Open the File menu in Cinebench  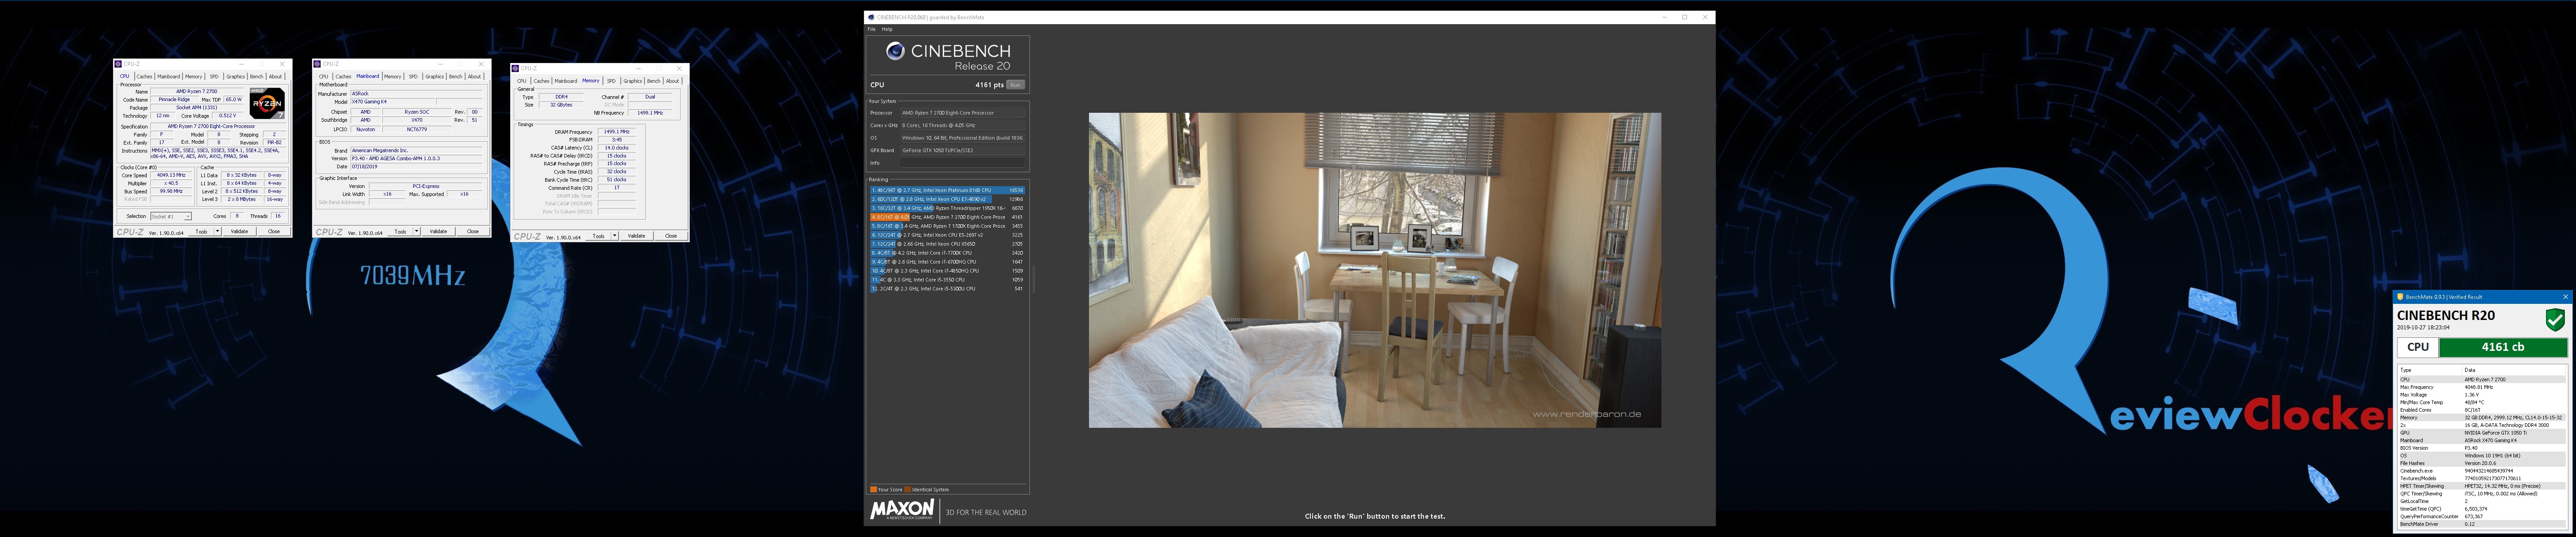point(871,29)
